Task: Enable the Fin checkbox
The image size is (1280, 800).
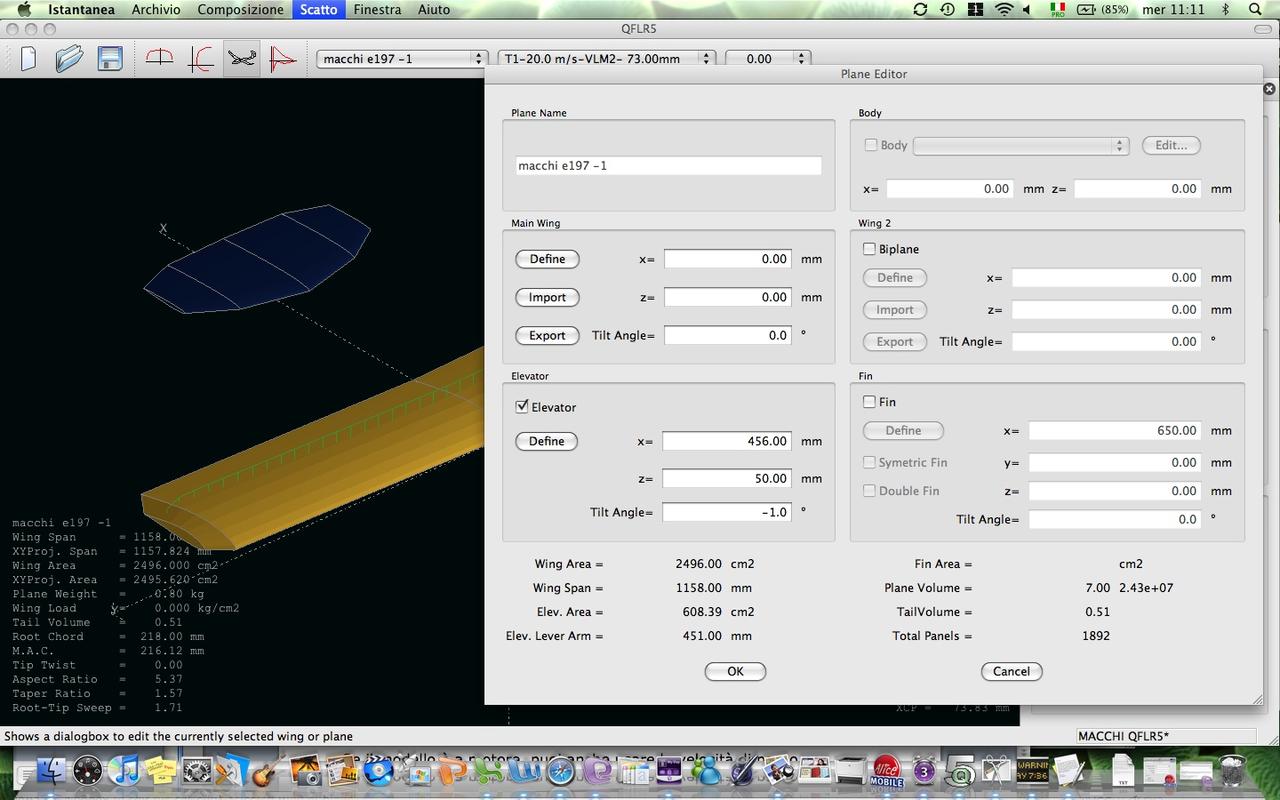Action: point(869,402)
